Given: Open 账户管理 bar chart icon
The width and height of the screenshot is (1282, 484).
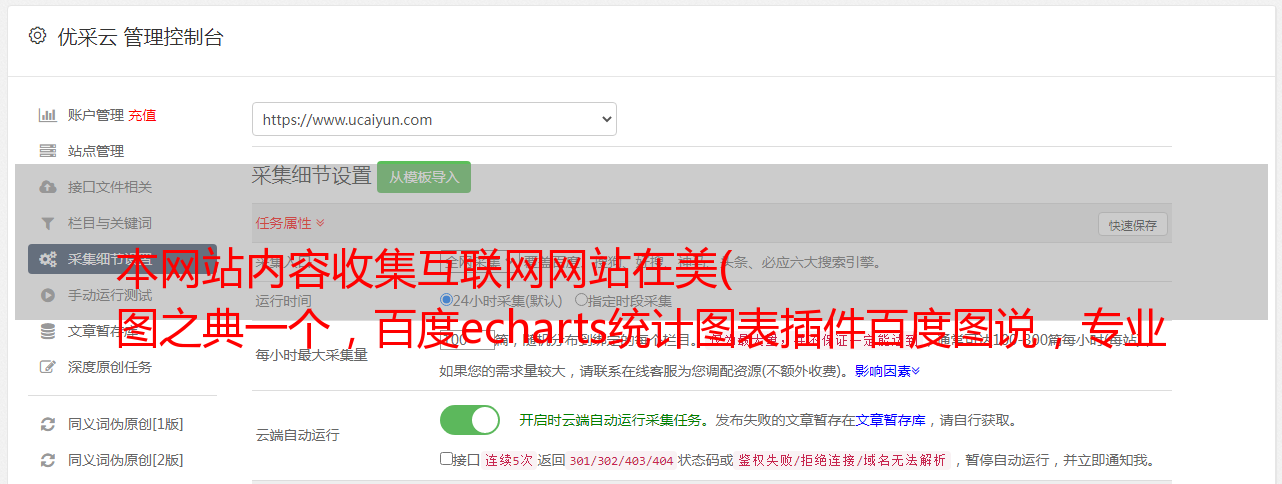Looking at the screenshot, I should (x=47, y=115).
